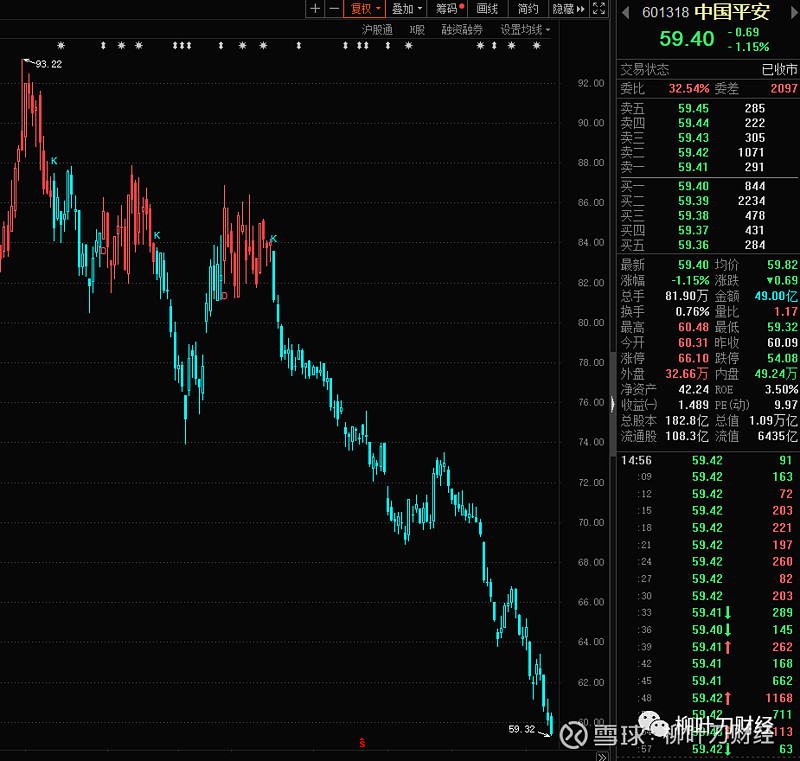This screenshot has width=800, height=761.
Task: Click 最高 value 60.48
Action: coord(693,327)
